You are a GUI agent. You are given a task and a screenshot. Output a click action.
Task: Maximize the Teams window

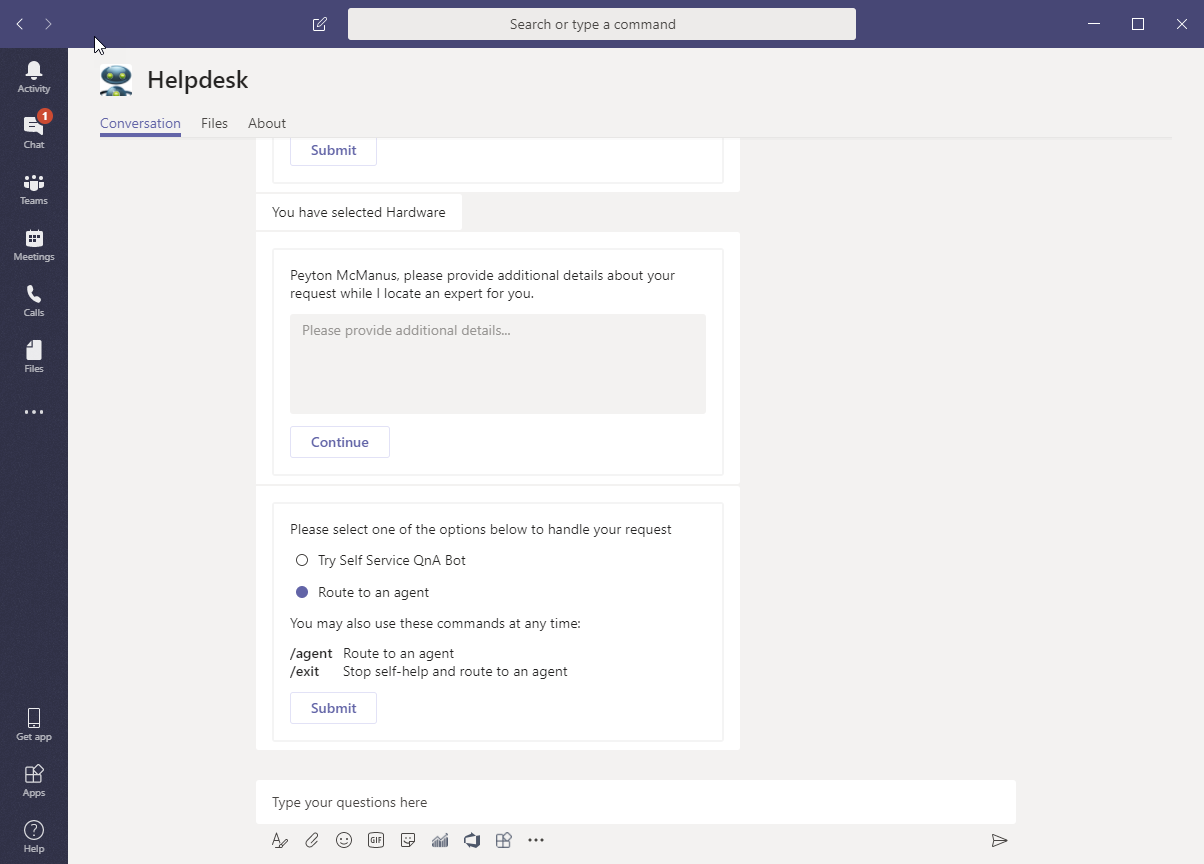pyautogui.click(x=1138, y=24)
